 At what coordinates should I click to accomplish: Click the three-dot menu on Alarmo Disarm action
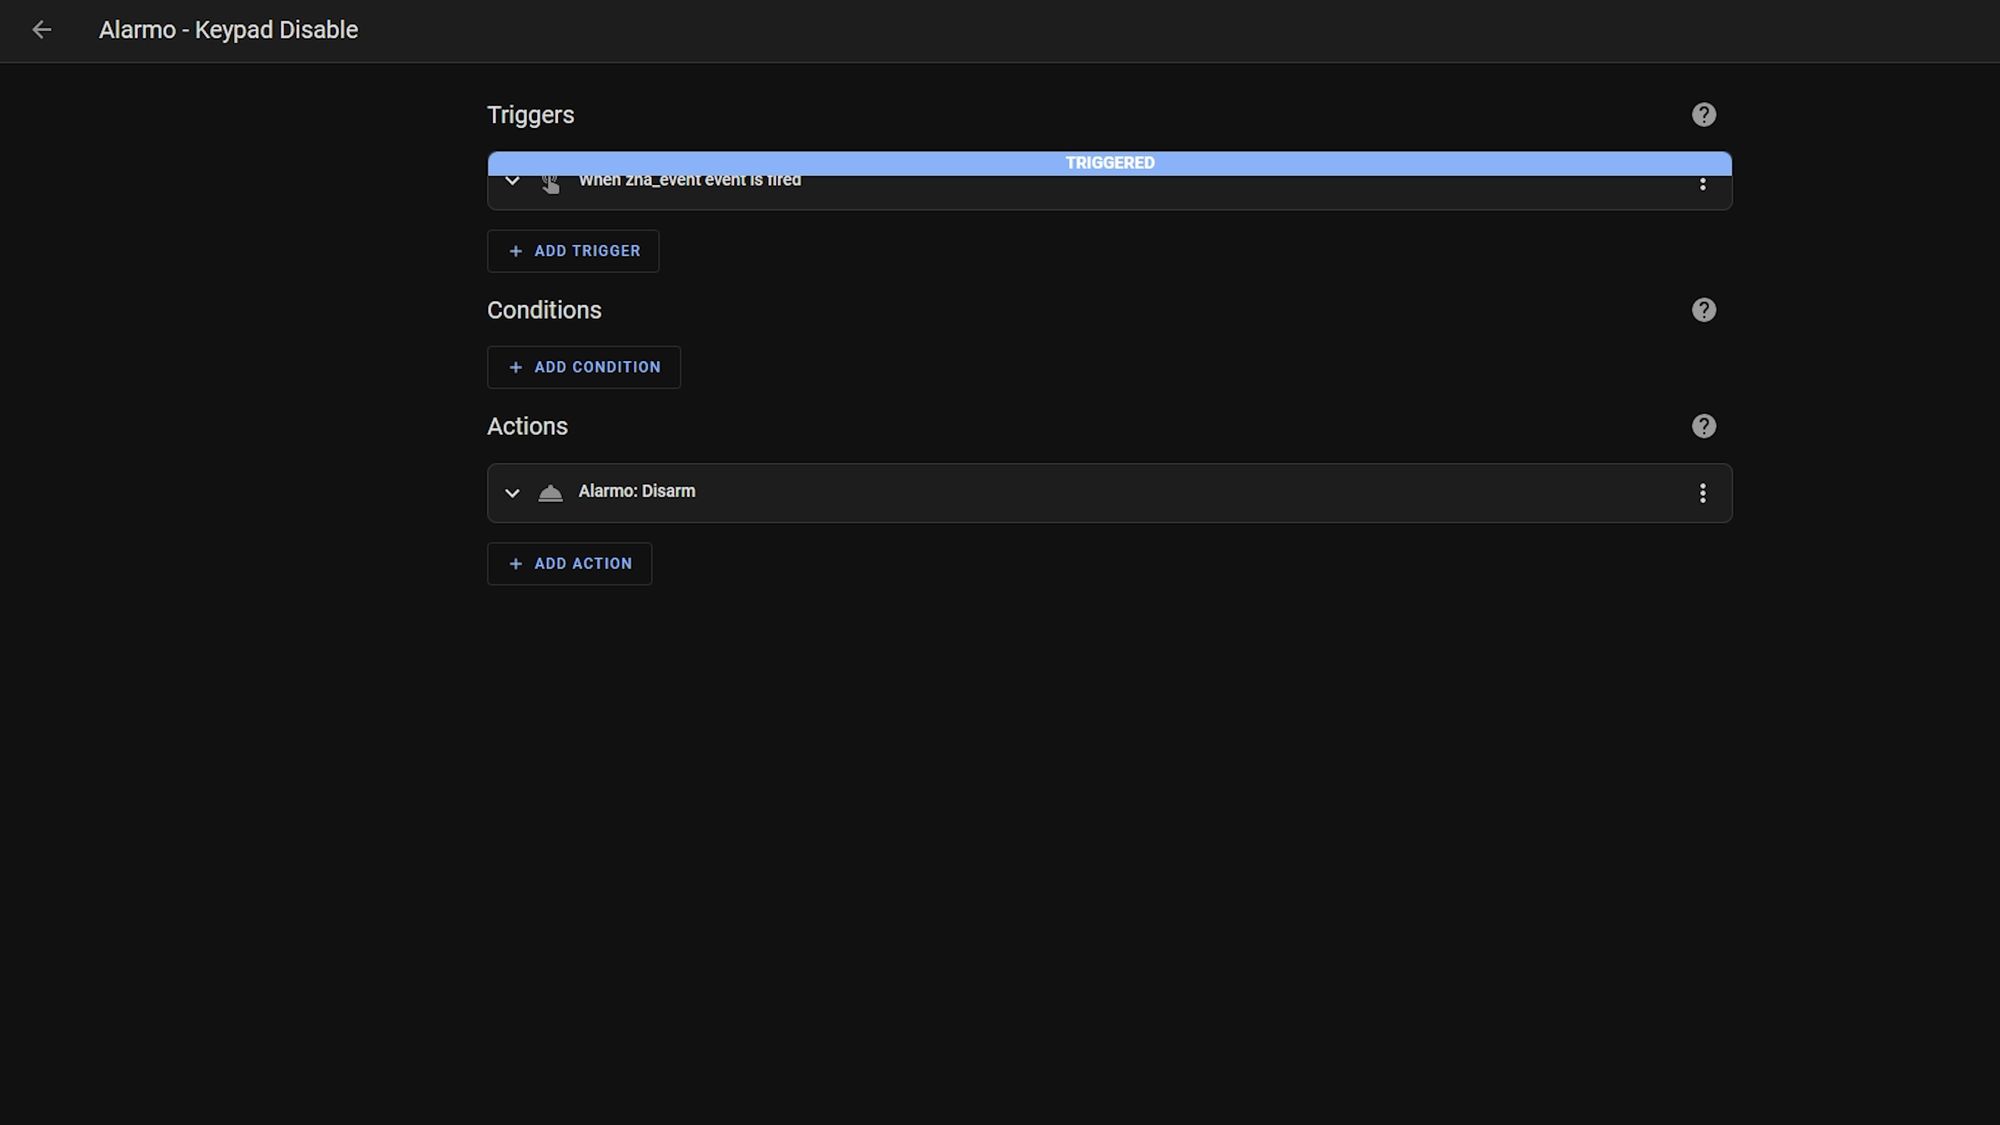pos(1702,493)
